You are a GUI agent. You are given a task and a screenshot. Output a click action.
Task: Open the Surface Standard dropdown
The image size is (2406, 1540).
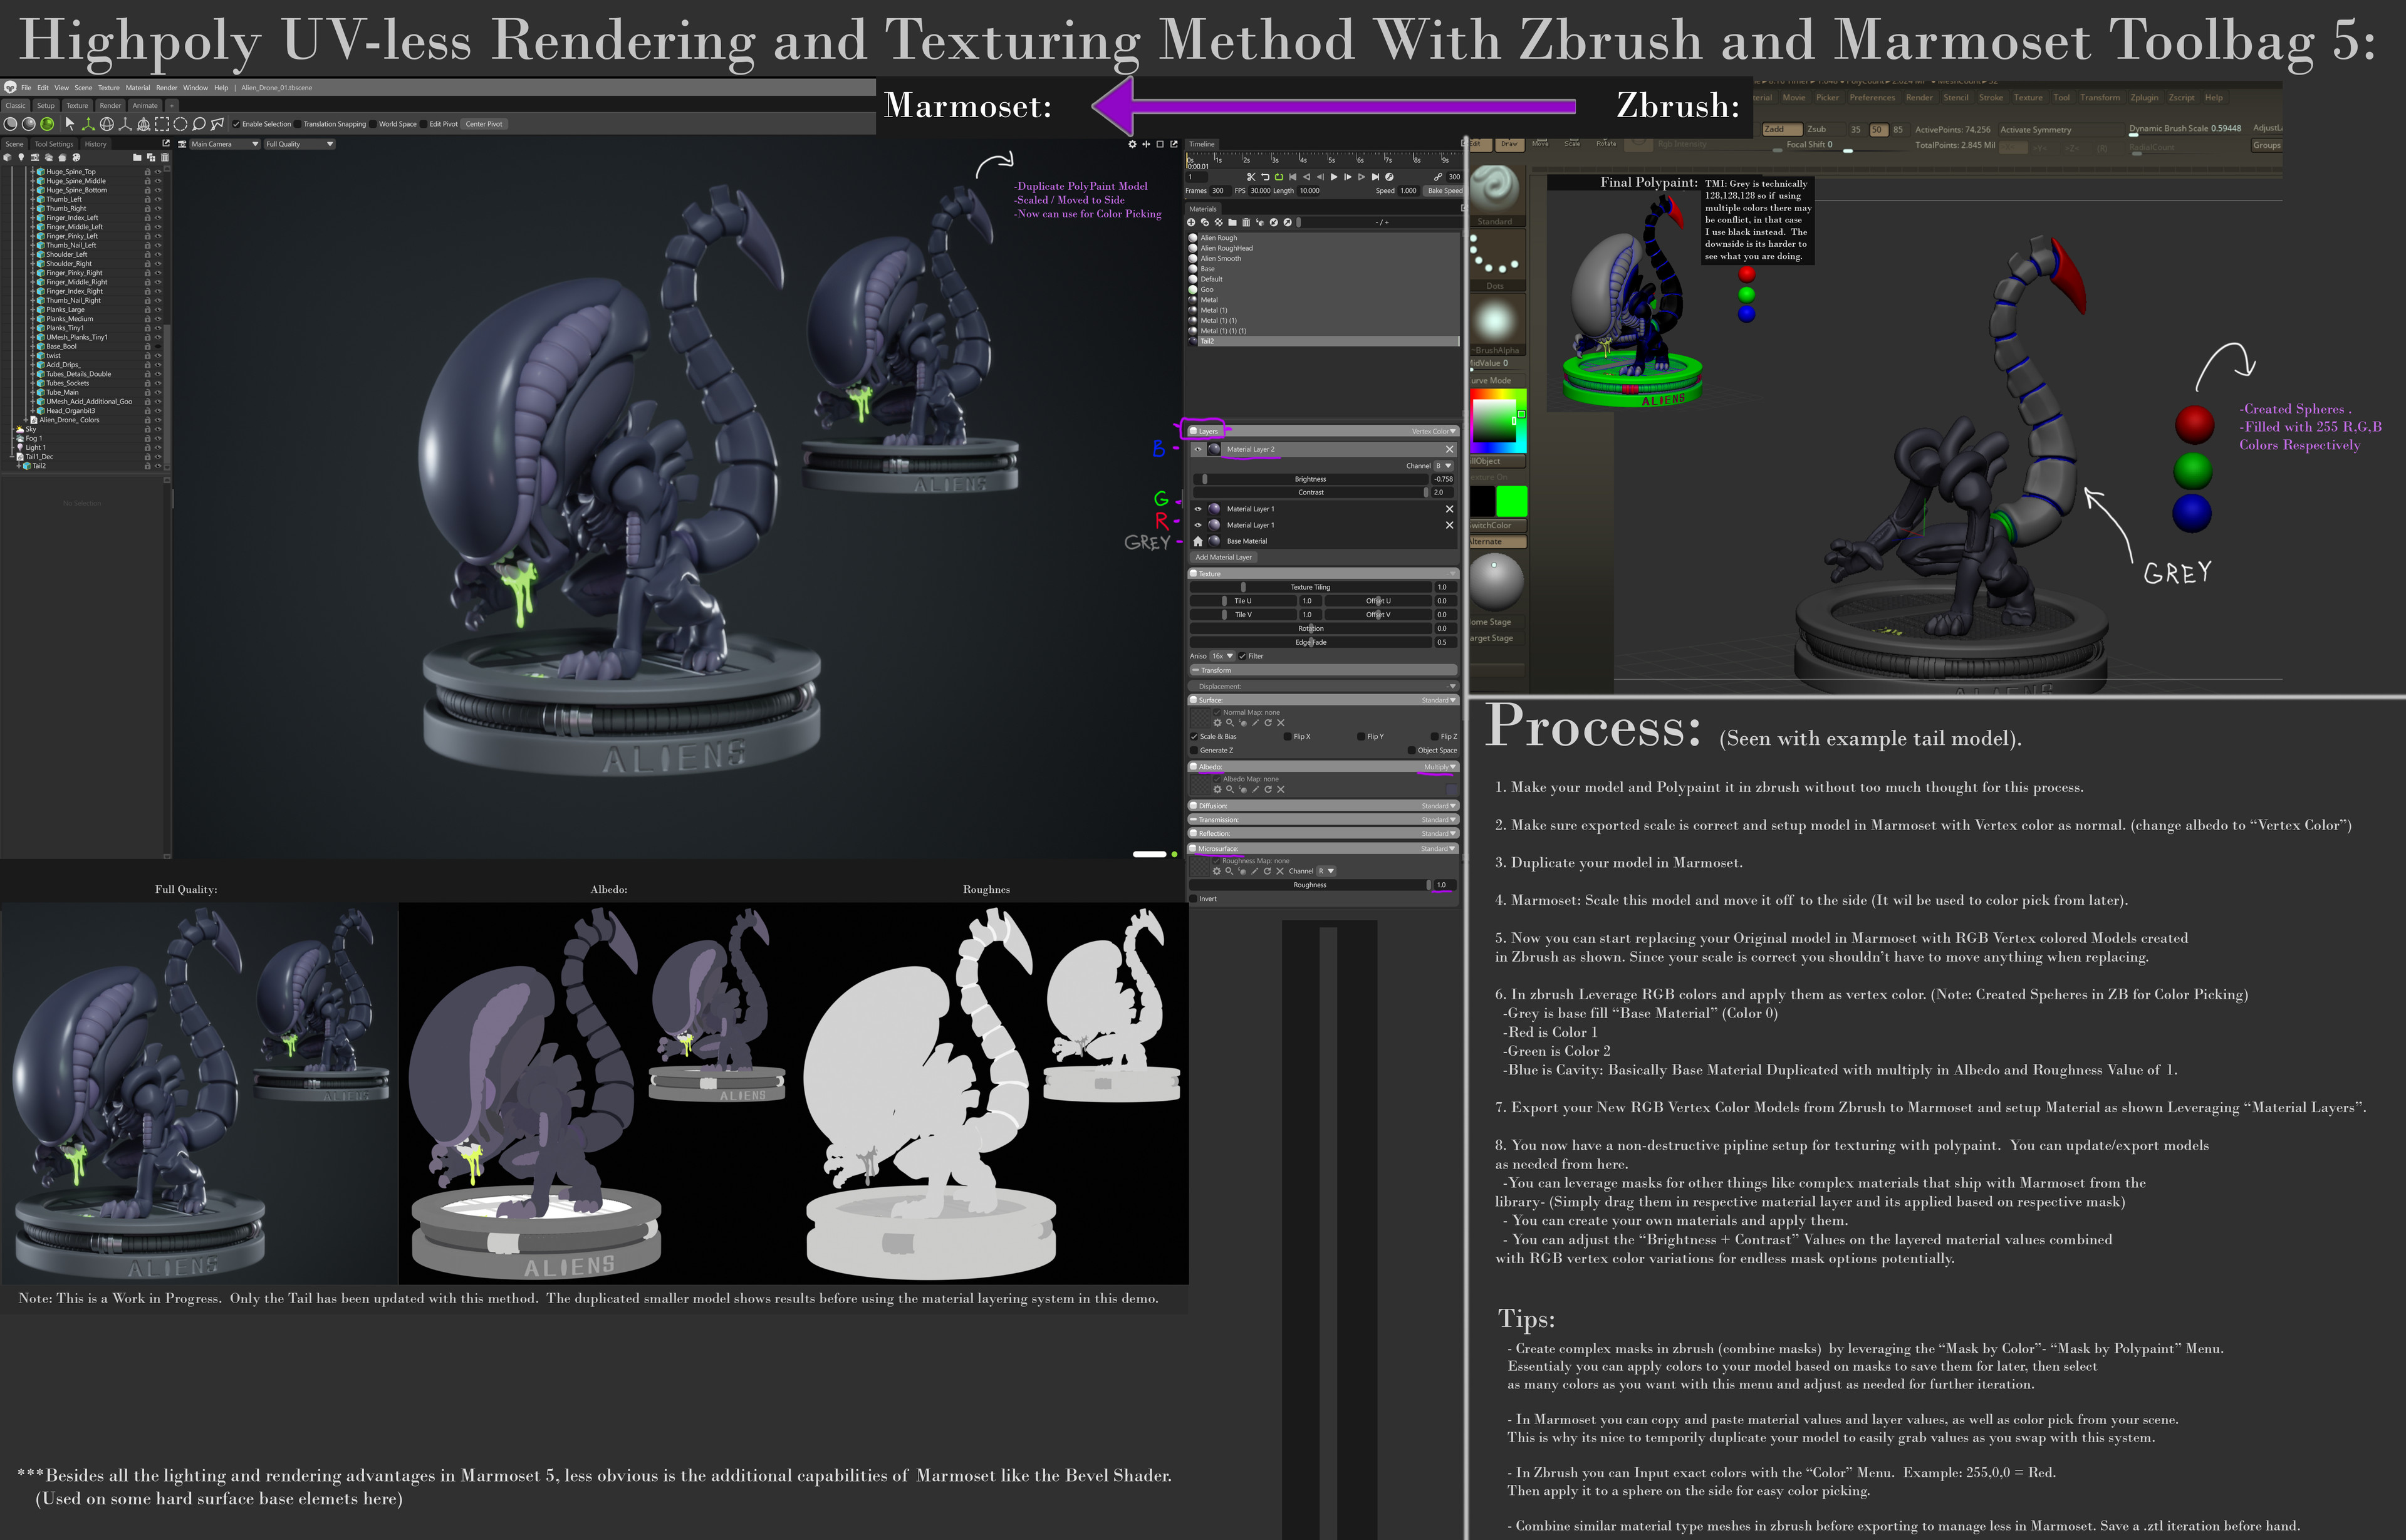point(1439,700)
